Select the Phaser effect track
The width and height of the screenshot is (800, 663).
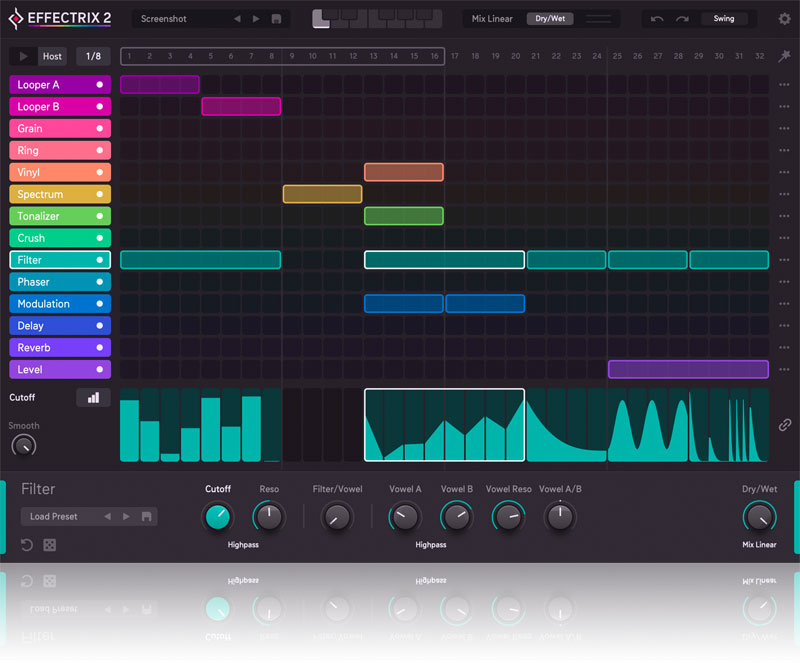click(x=50, y=282)
